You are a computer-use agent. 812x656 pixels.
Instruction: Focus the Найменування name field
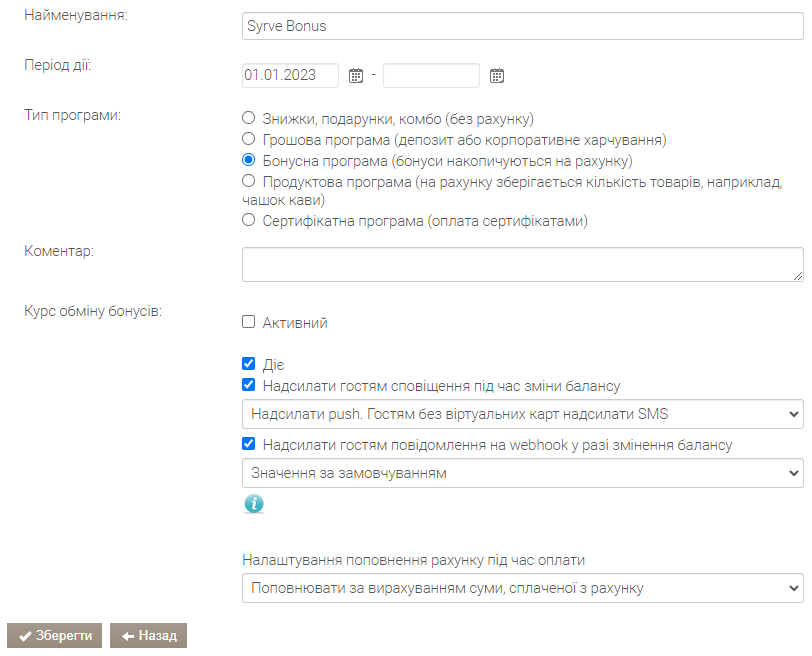pos(523,26)
